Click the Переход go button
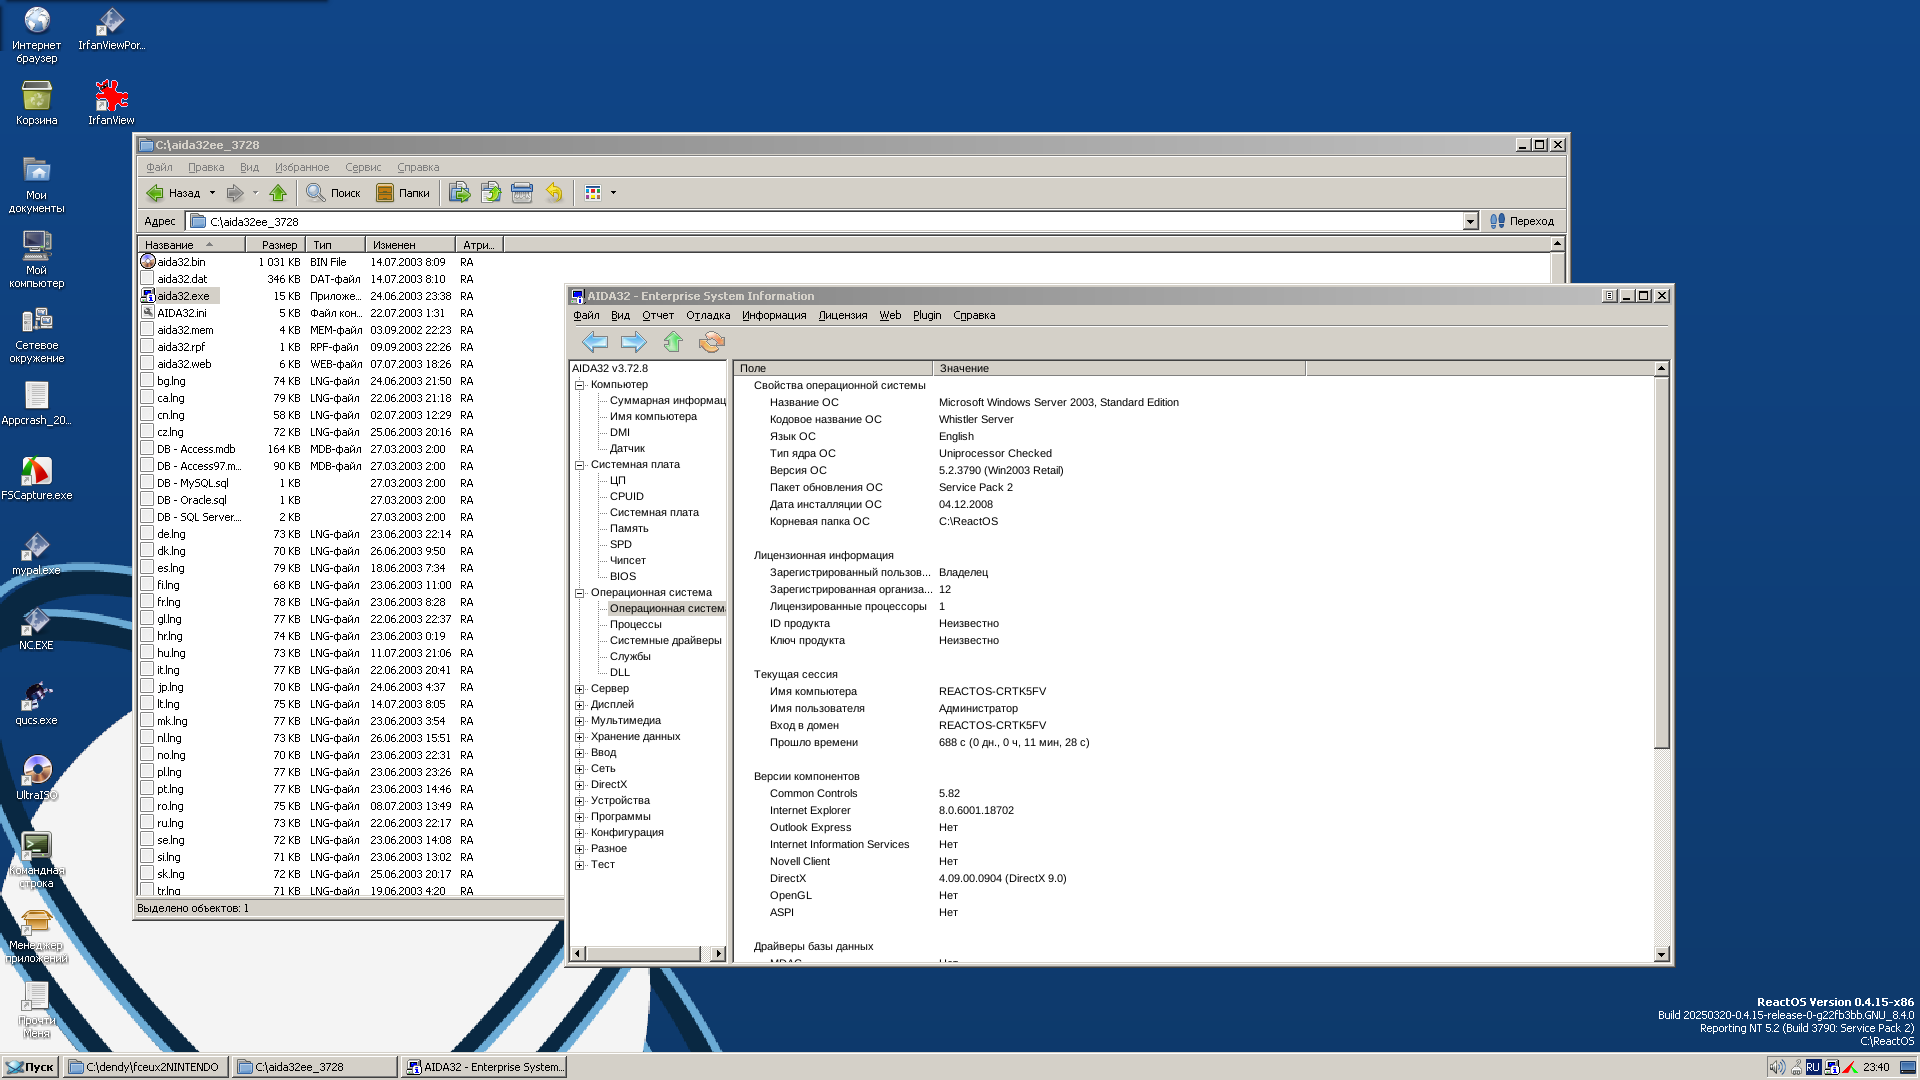 [x=1521, y=222]
